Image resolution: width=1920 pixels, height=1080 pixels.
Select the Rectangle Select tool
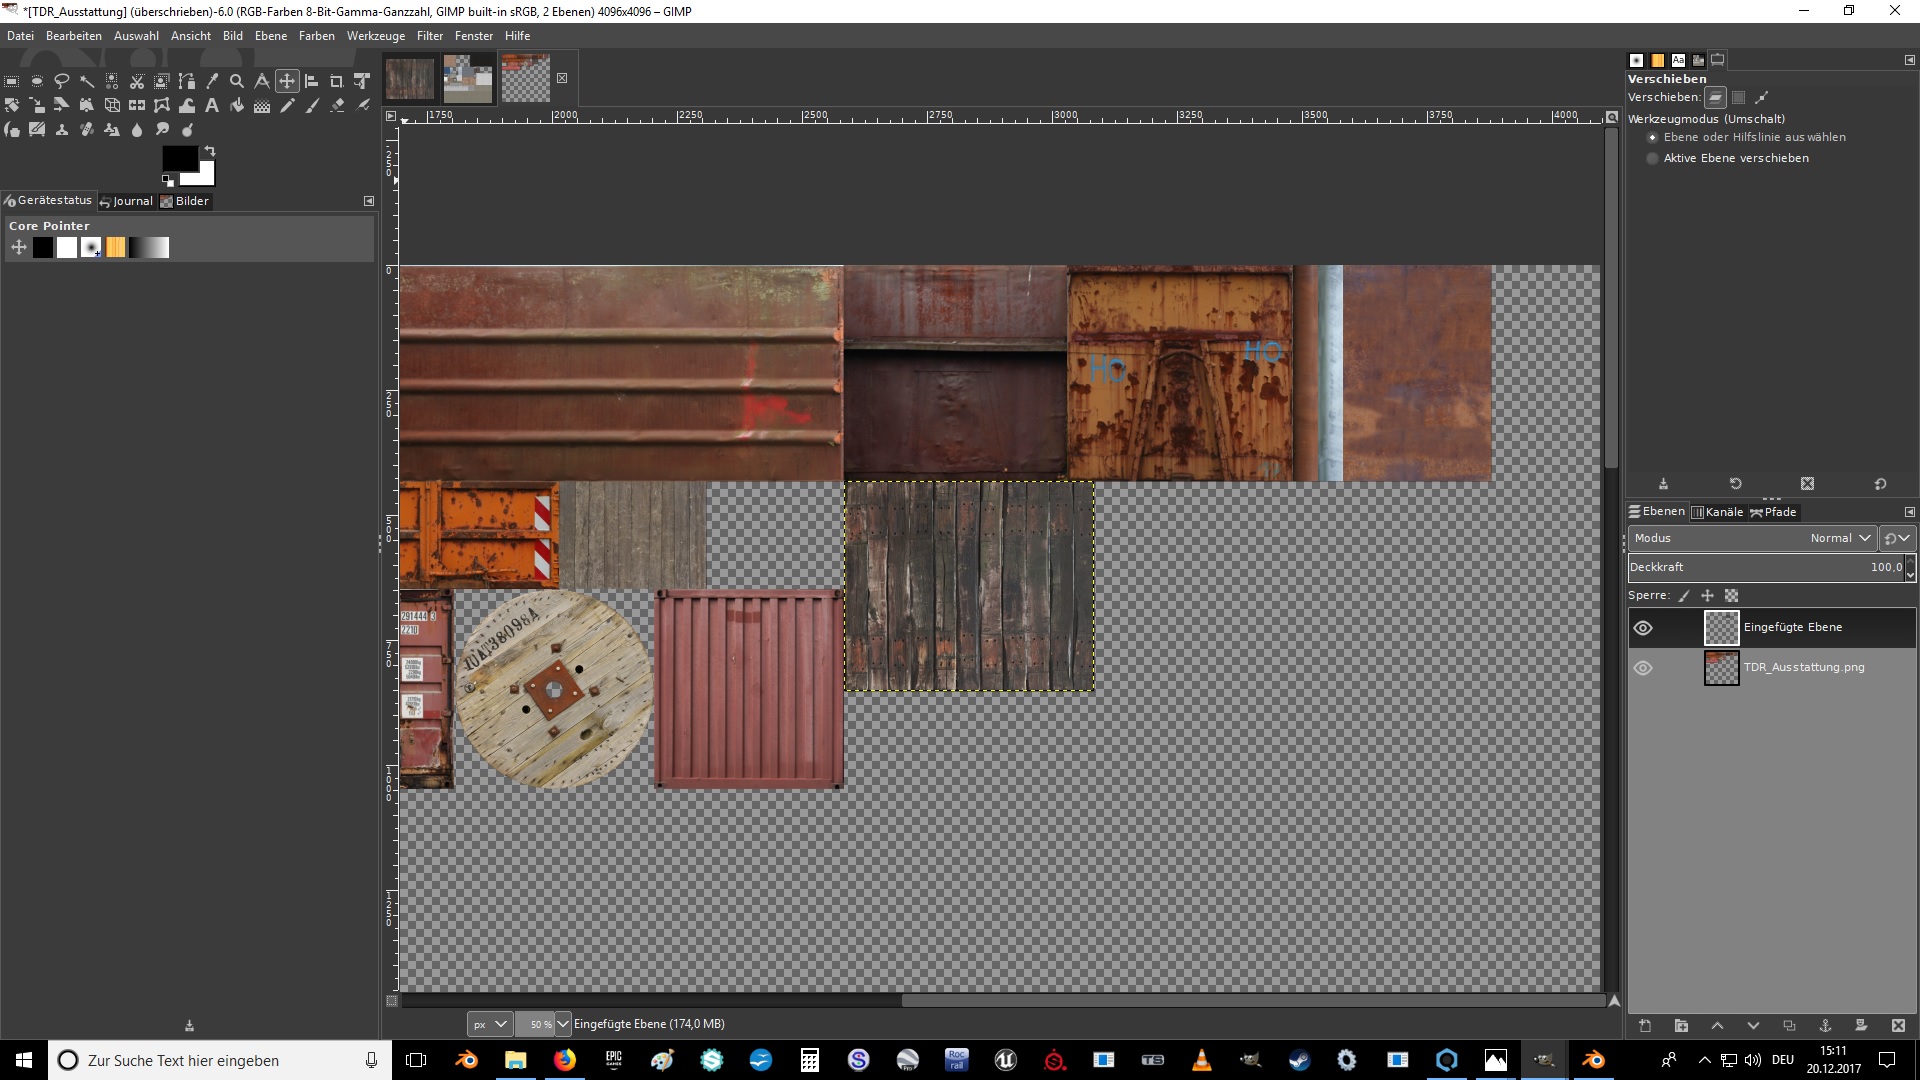tap(12, 81)
